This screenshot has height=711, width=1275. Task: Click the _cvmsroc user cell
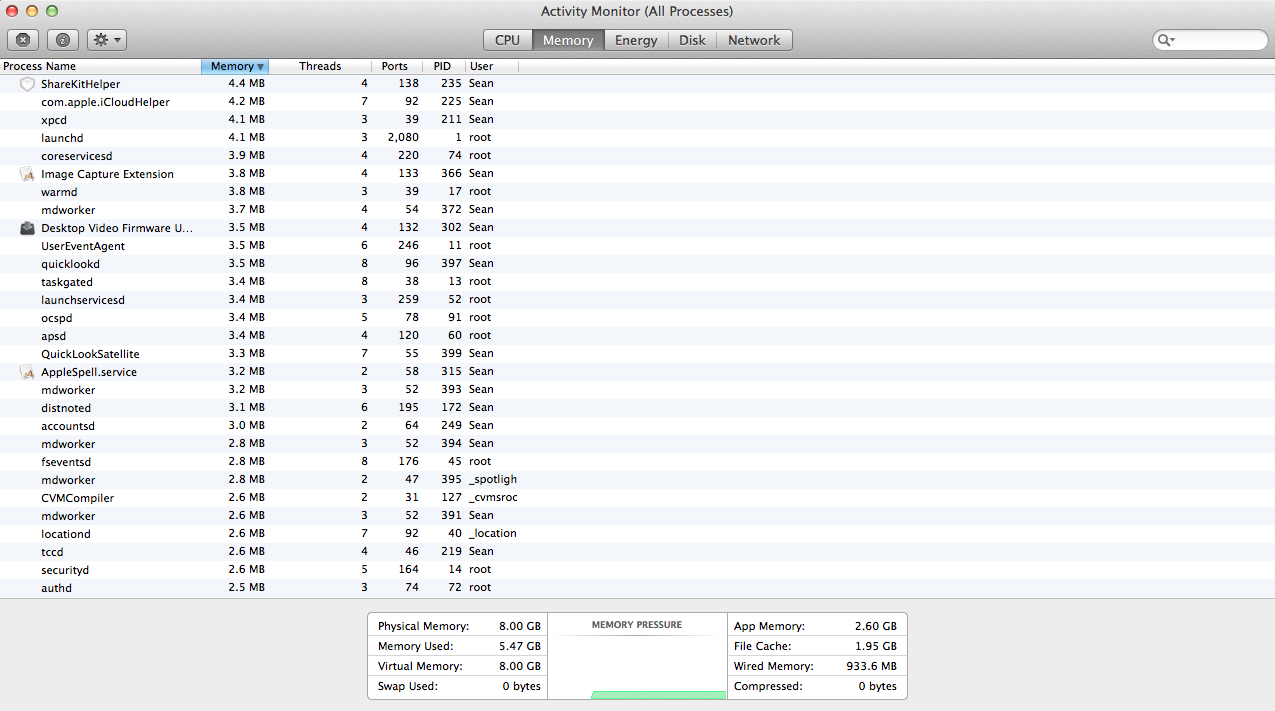[493, 498]
